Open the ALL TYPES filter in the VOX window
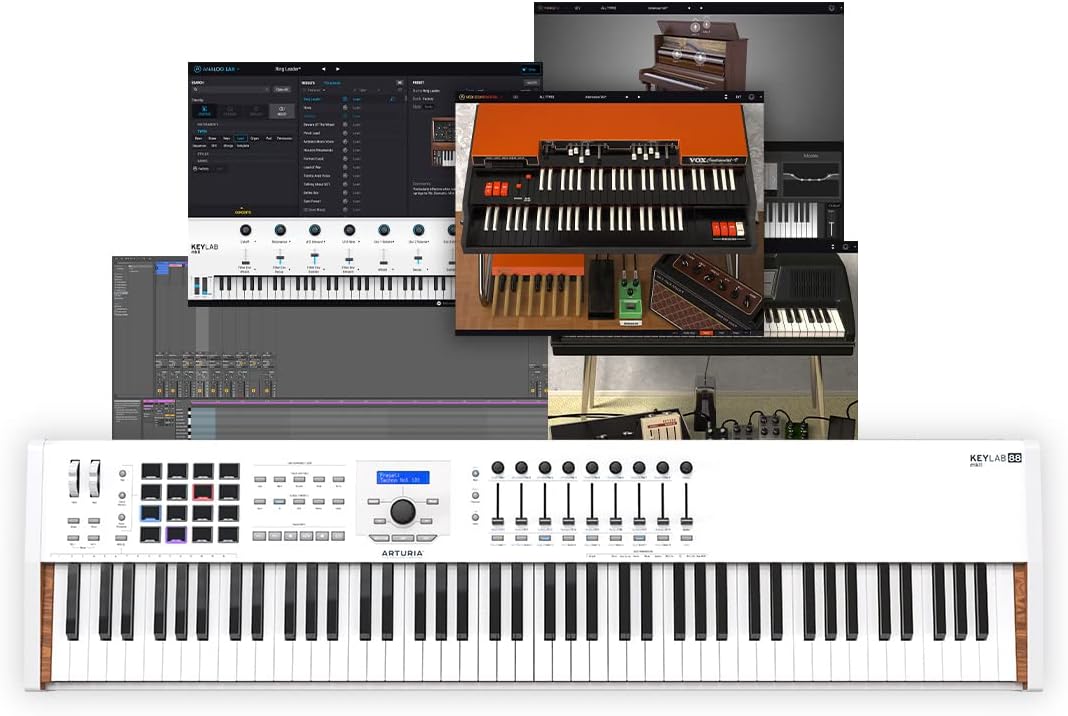The height and width of the screenshot is (716, 1068). (547, 97)
